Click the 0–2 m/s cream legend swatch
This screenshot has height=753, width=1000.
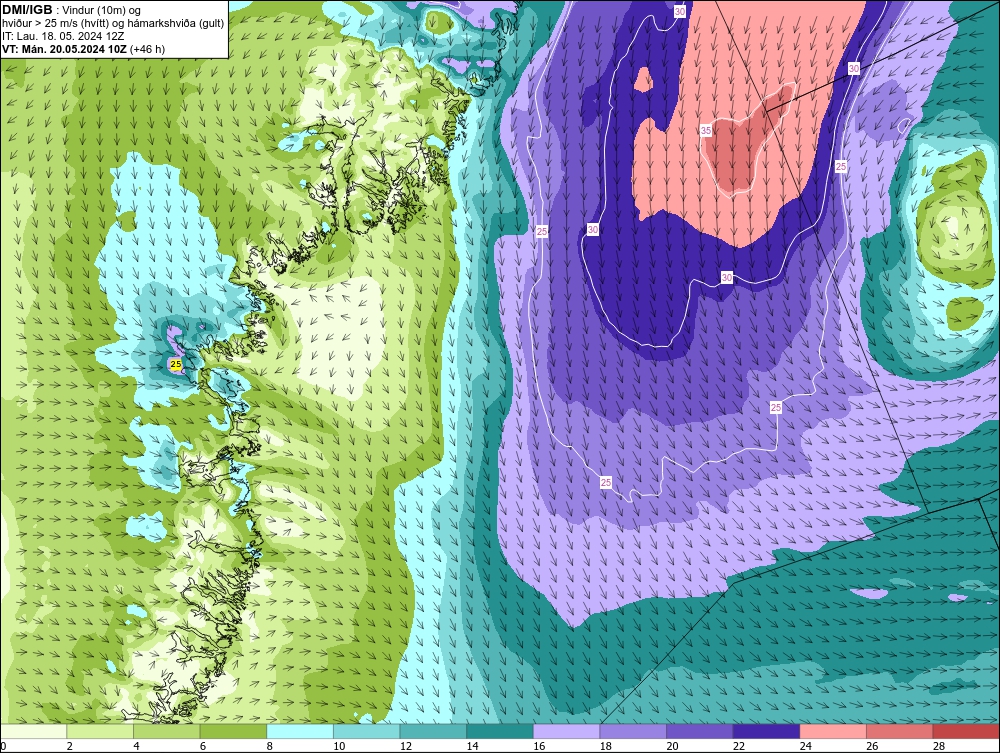point(33,731)
